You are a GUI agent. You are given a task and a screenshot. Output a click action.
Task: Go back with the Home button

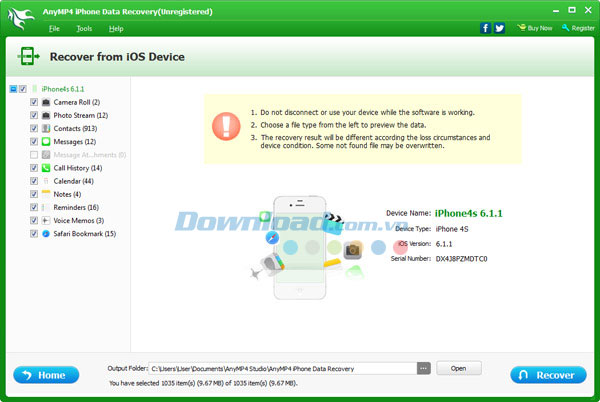(x=46, y=375)
